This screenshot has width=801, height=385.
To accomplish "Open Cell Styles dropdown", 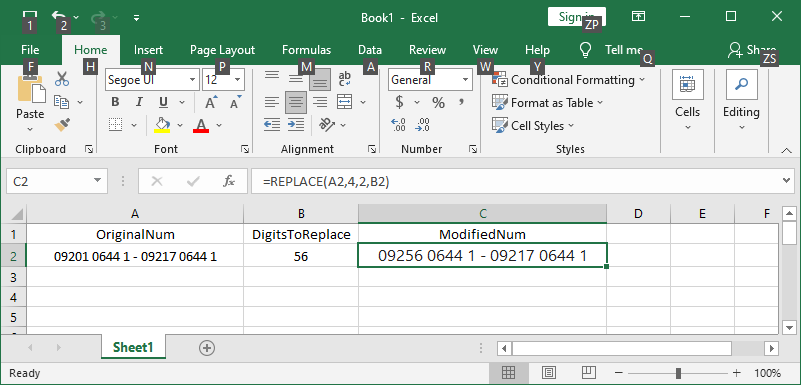I will pos(533,126).
